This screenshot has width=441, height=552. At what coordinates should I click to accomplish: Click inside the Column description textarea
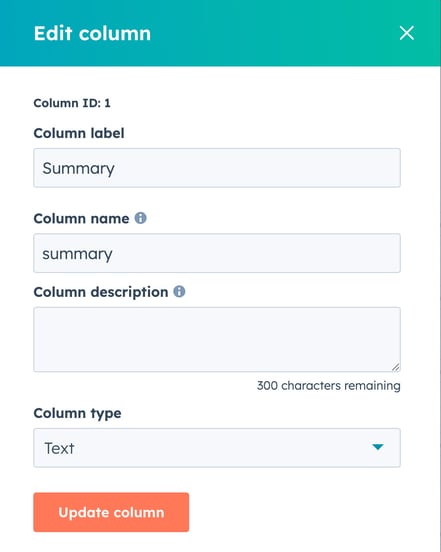[x=217, y=339]
